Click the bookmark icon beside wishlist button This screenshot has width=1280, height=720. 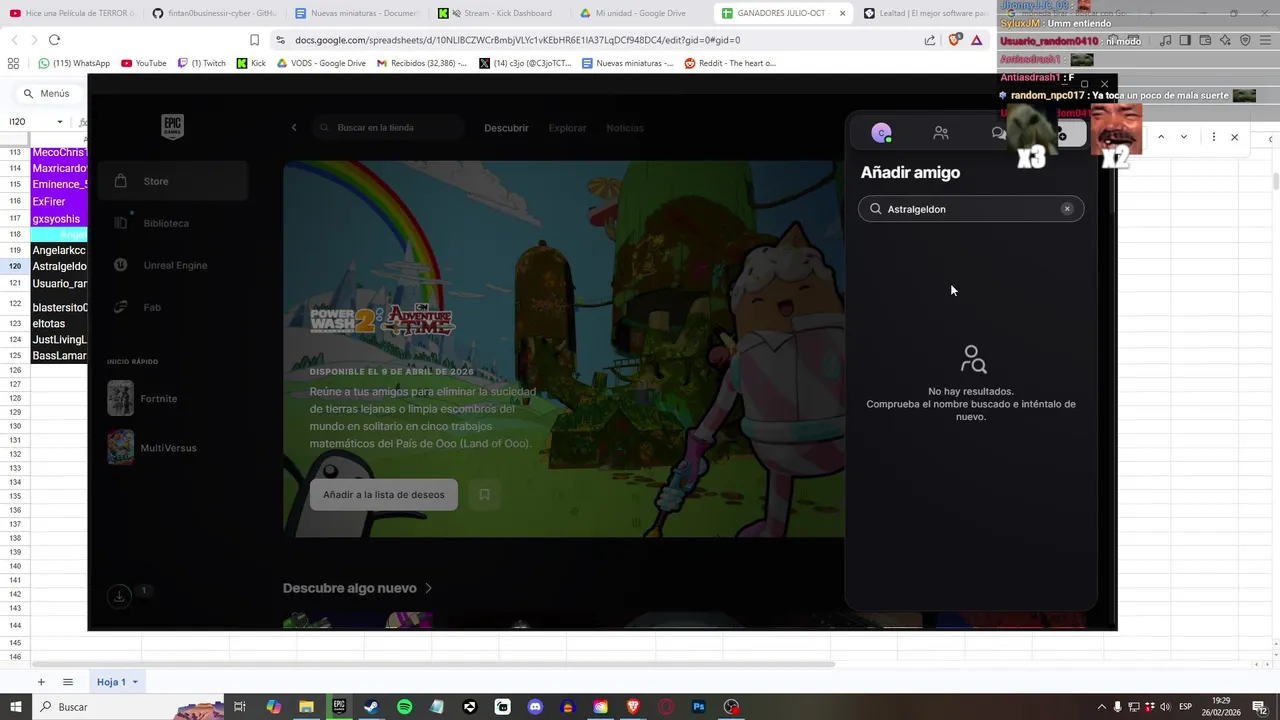click(x=484, y=495)
